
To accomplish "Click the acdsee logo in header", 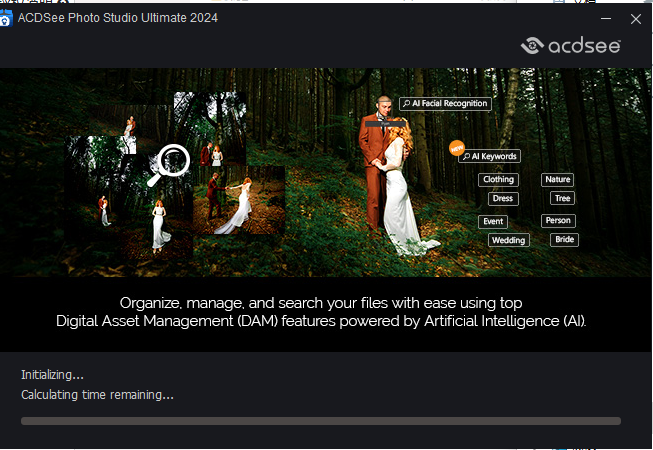I will tap(571, 45).
